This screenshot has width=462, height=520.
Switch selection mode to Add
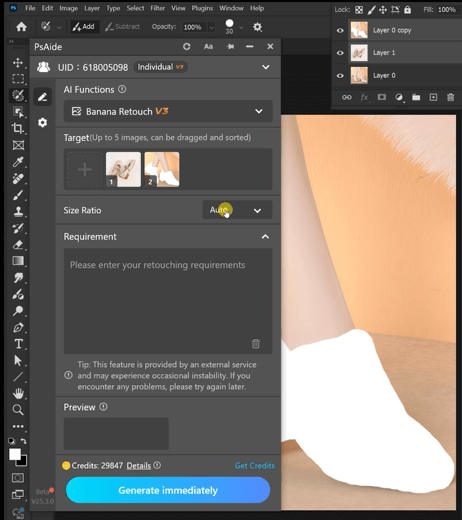tap(84, 27)
